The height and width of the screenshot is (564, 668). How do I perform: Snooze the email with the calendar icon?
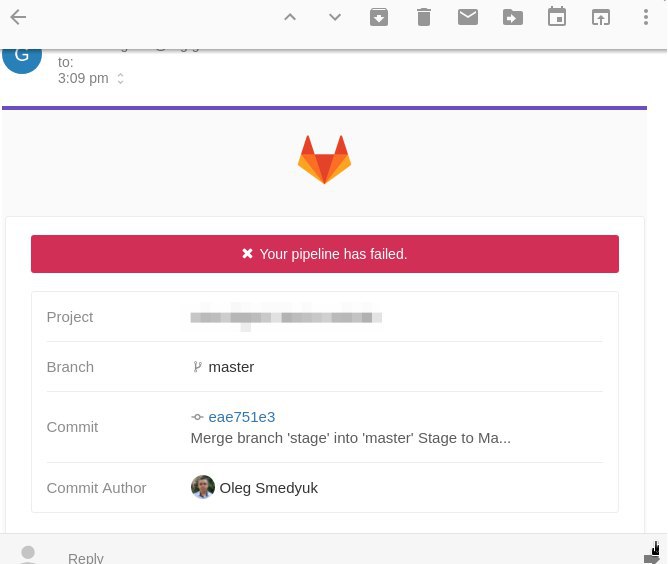[557, 17]
